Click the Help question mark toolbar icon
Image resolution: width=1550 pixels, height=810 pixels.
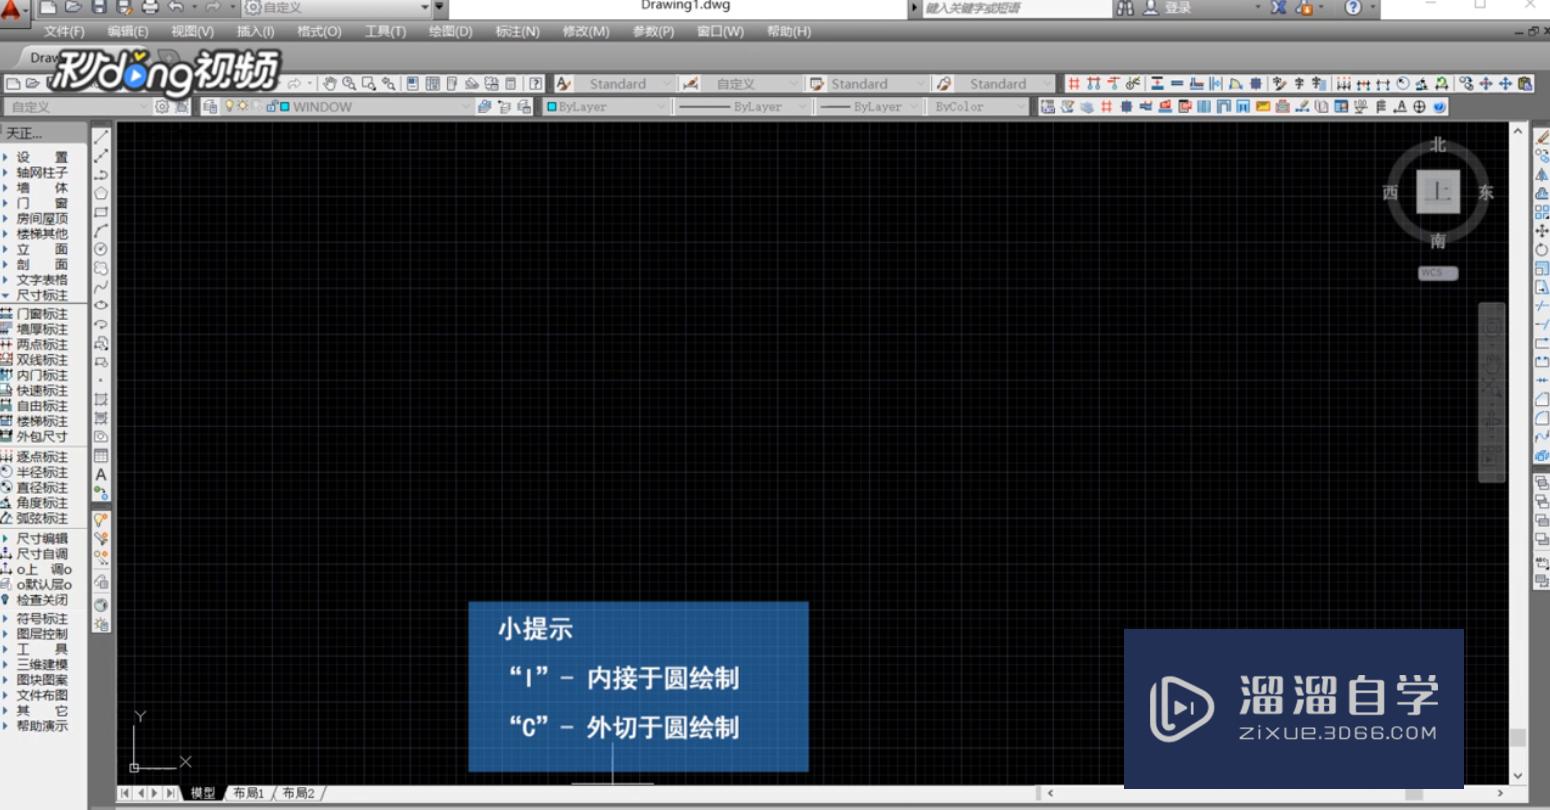(536, 84)
